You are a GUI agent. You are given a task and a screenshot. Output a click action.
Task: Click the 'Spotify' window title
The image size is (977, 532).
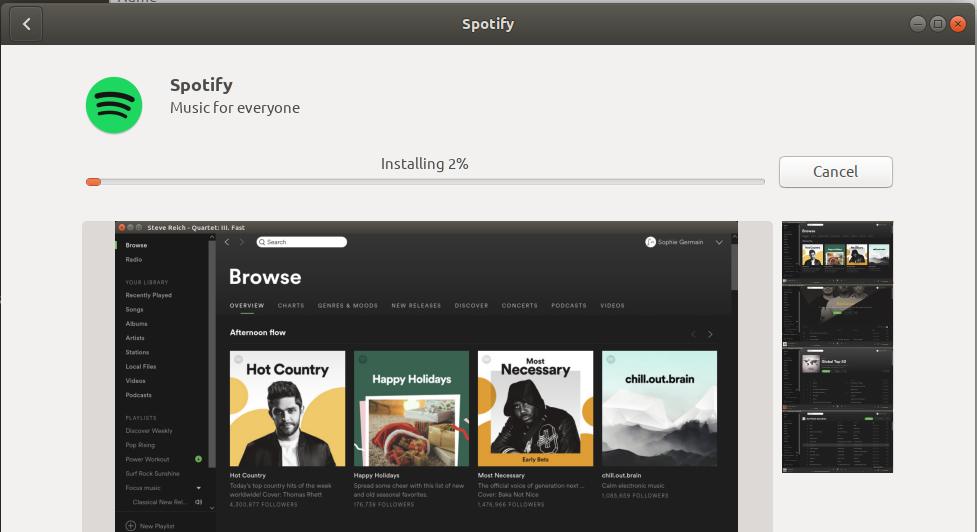tap(488, 24)
